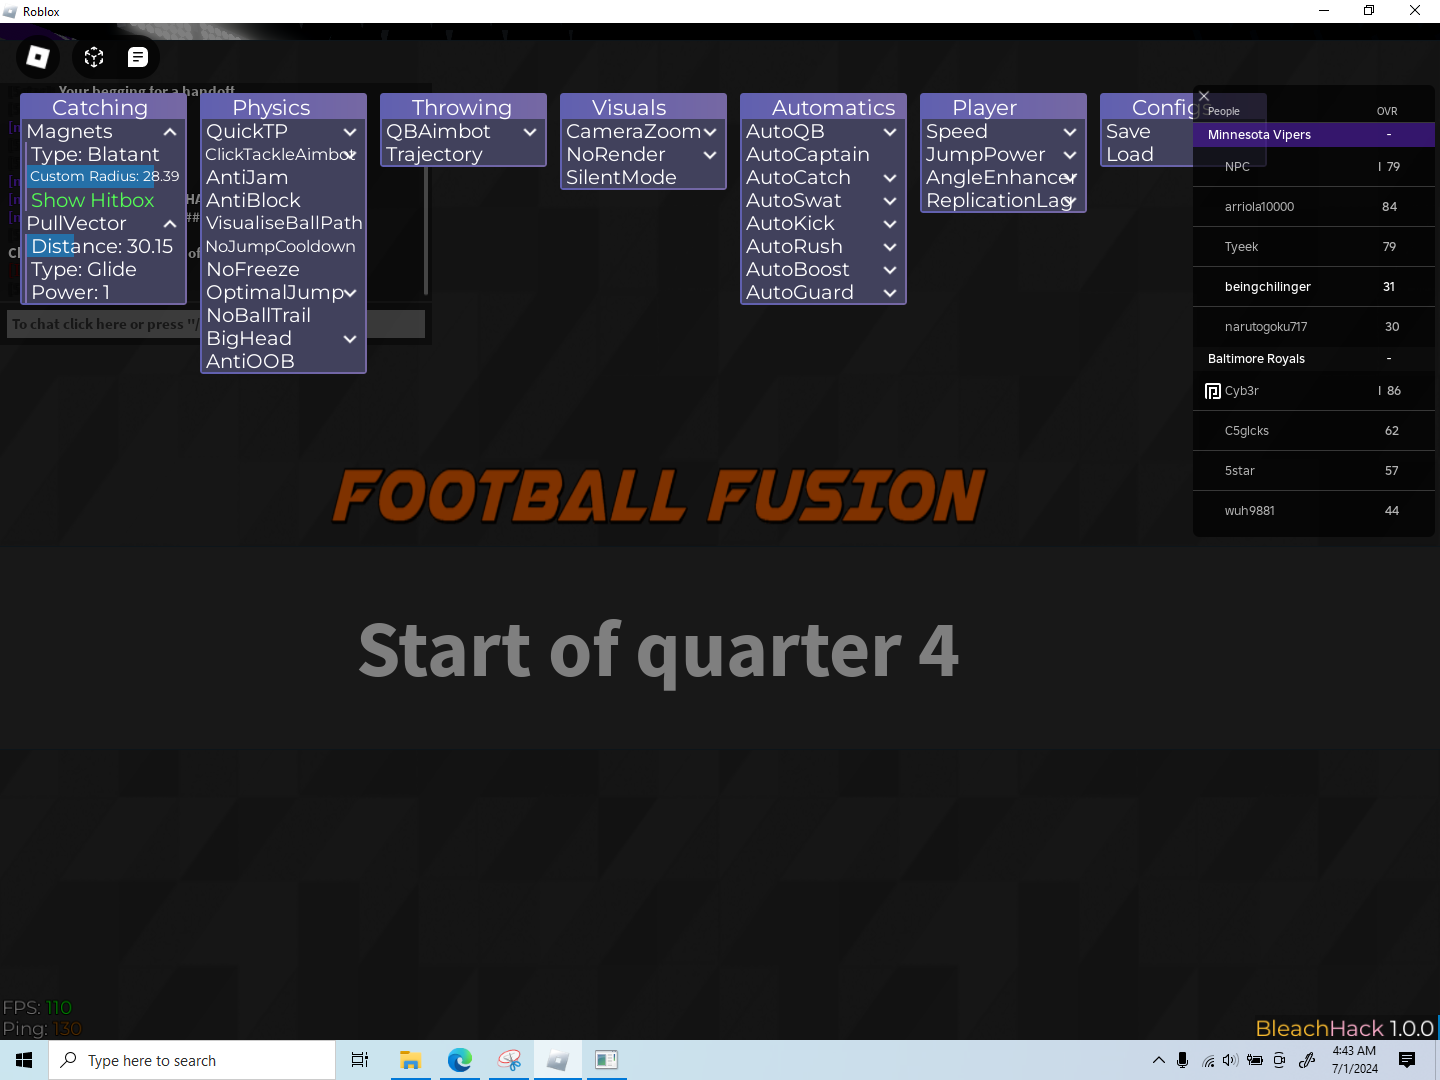Expand the ClickTackleAimbot options chevron
Screen dimensions: 1440x1080
pos(350,155)
